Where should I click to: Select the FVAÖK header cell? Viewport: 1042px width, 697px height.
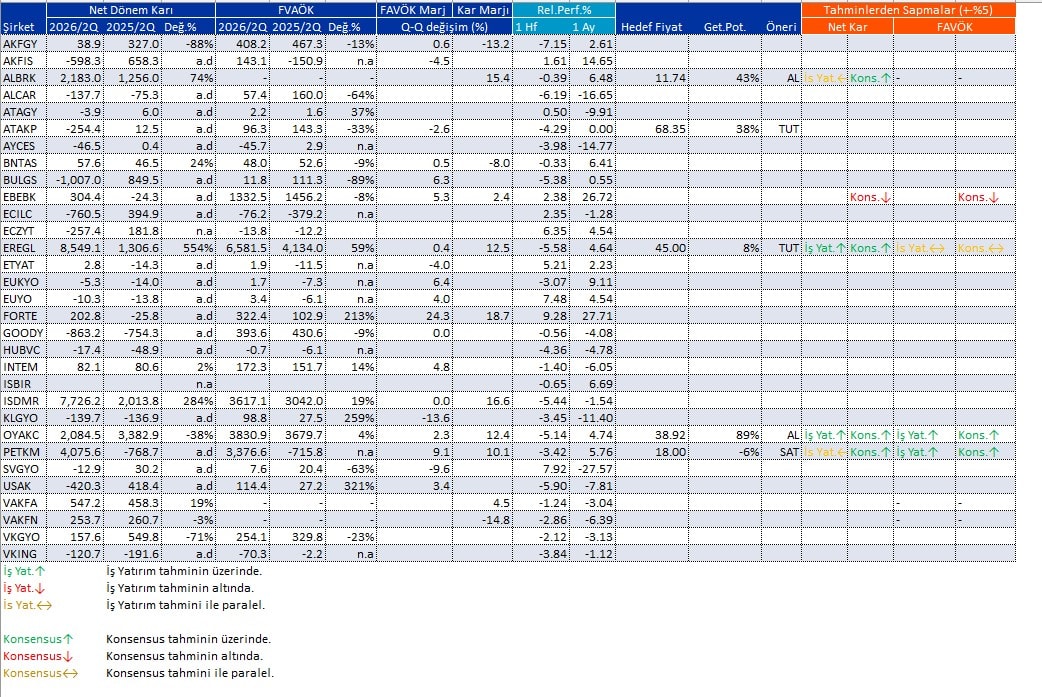[x=296, y=10]
